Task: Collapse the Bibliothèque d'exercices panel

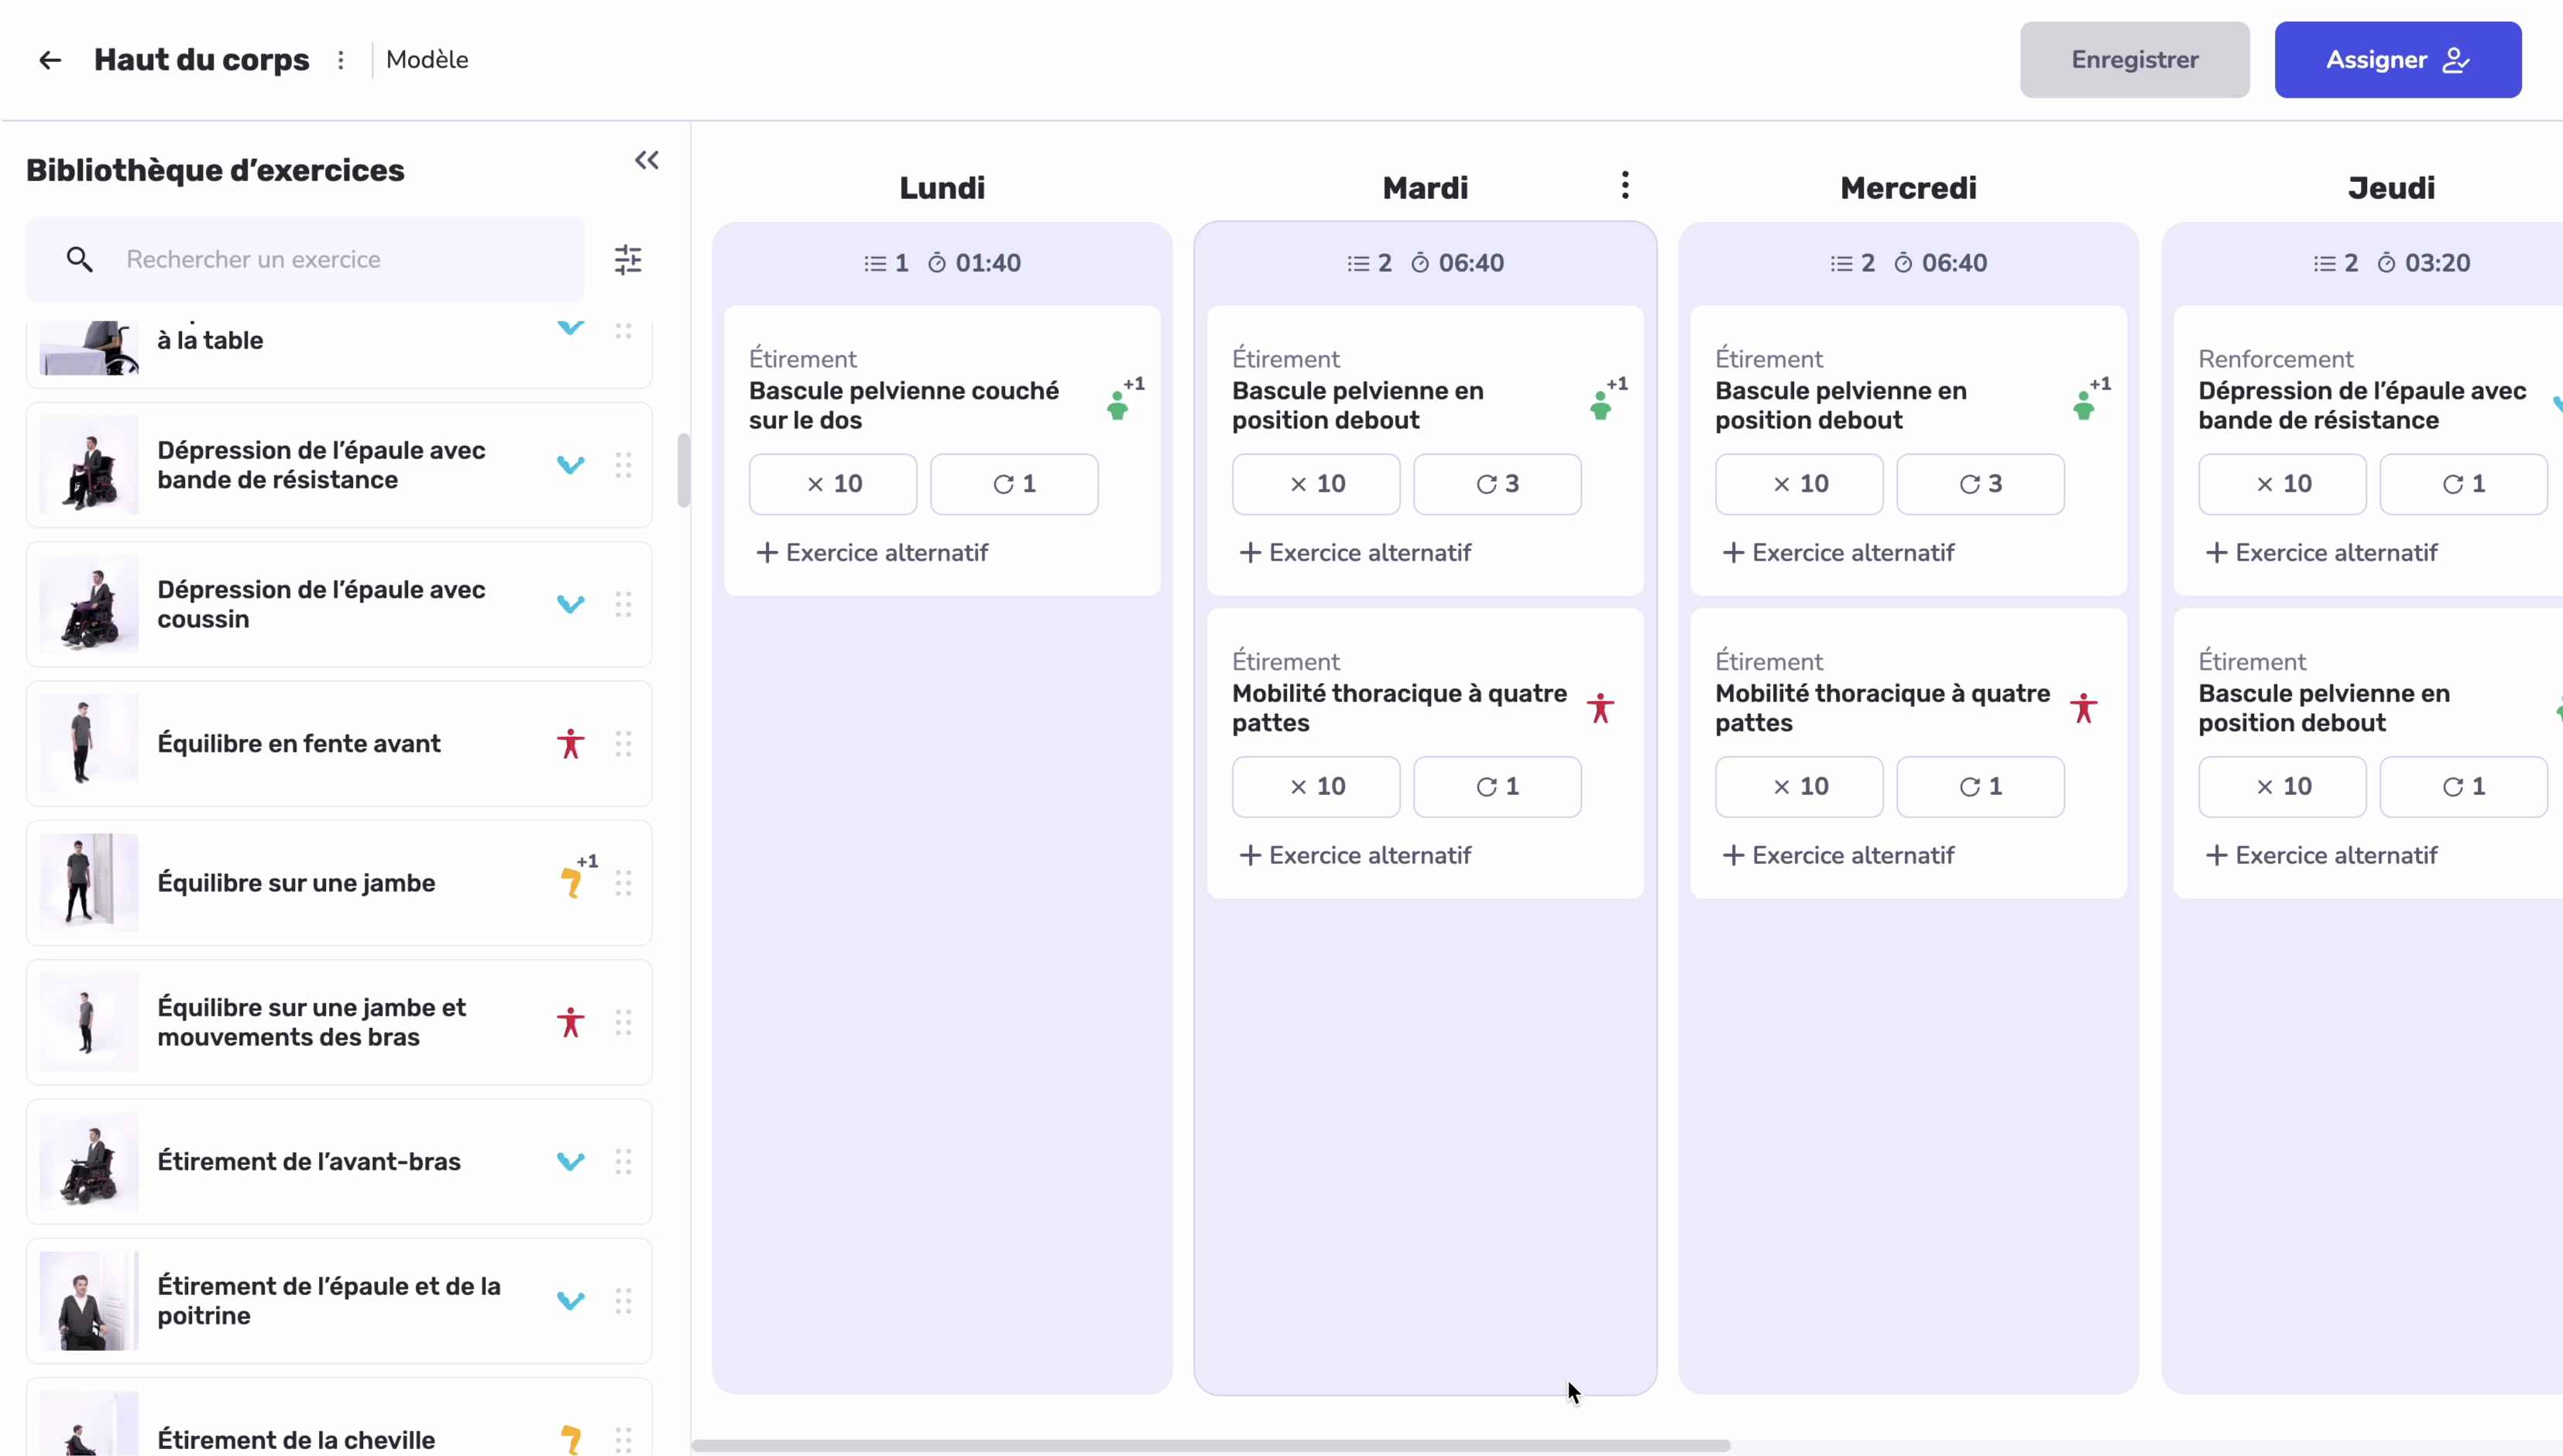Action: click(647, 160)
